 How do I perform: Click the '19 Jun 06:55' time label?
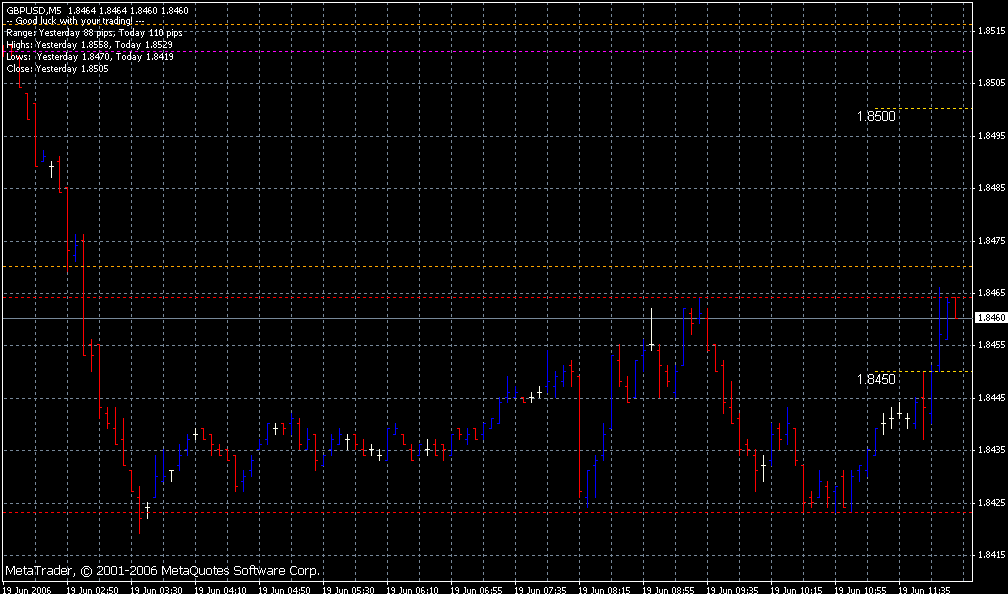click(x=476, y=590)
